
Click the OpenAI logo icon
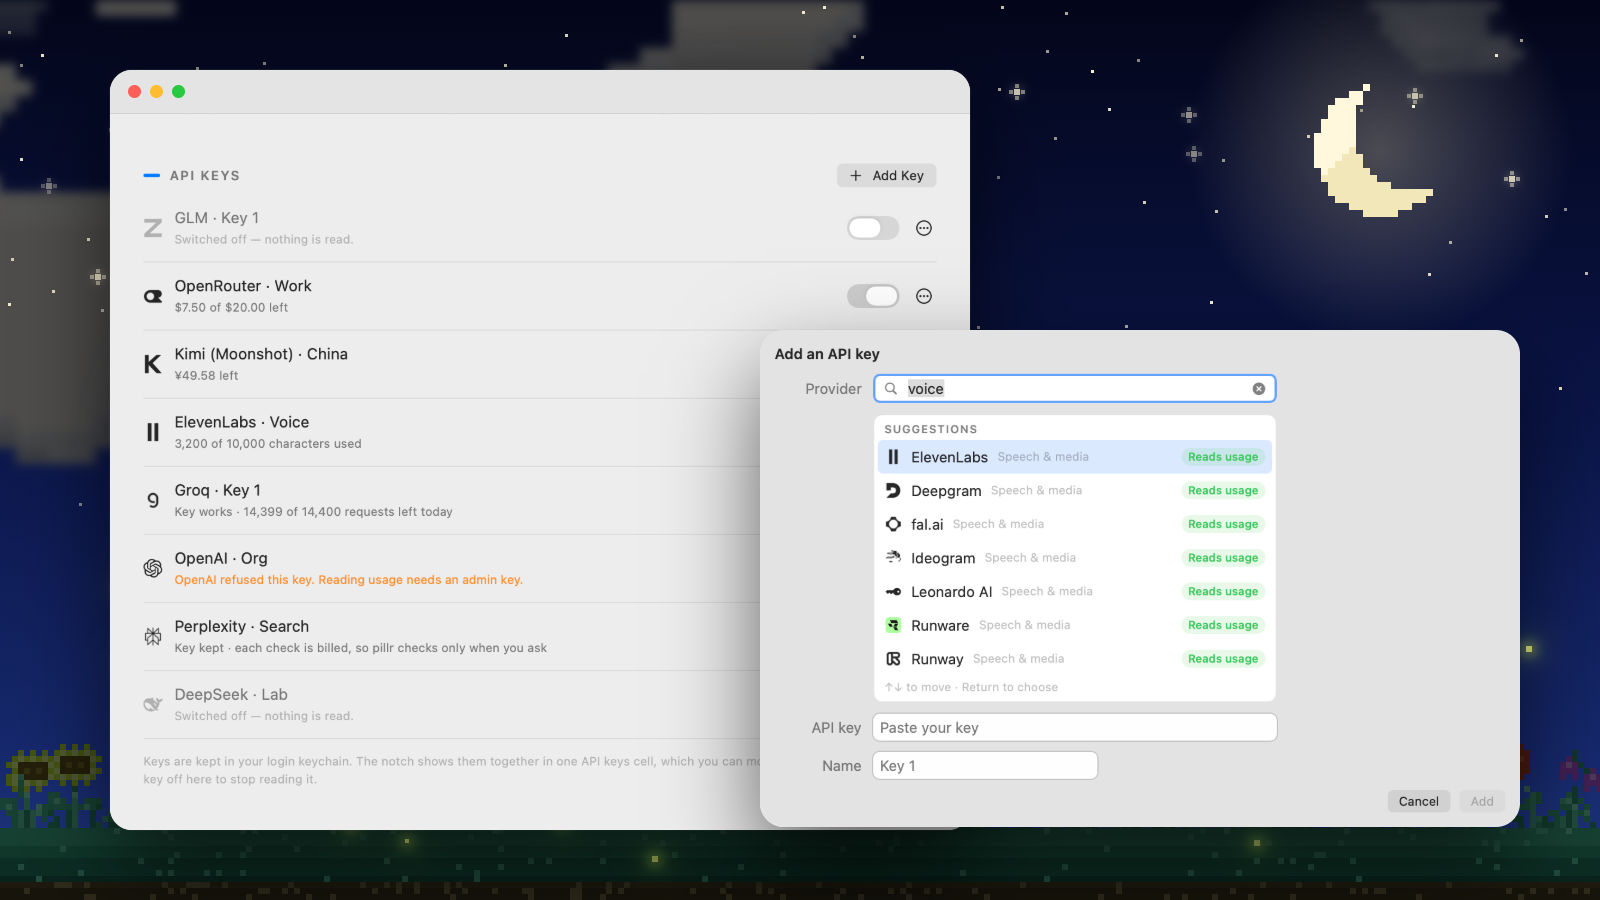pos(153,568)
